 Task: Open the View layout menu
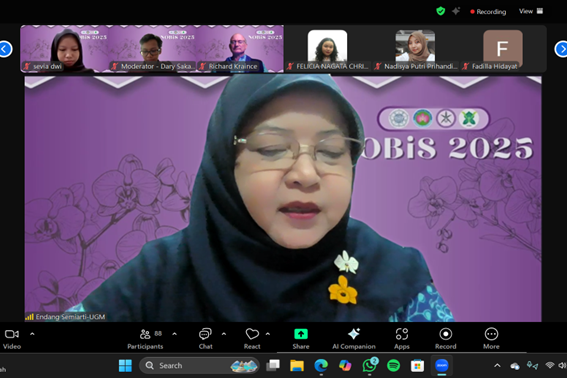click(x=531, y=11)
